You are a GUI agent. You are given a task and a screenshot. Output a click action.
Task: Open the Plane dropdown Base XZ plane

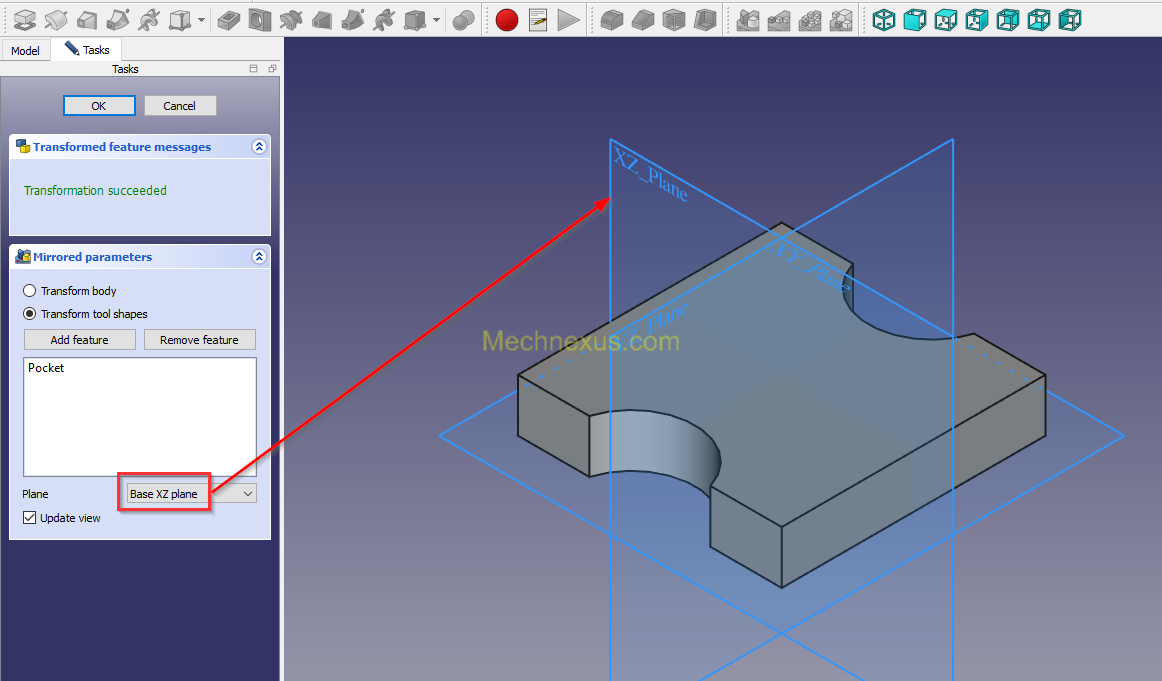click(191, 494)
